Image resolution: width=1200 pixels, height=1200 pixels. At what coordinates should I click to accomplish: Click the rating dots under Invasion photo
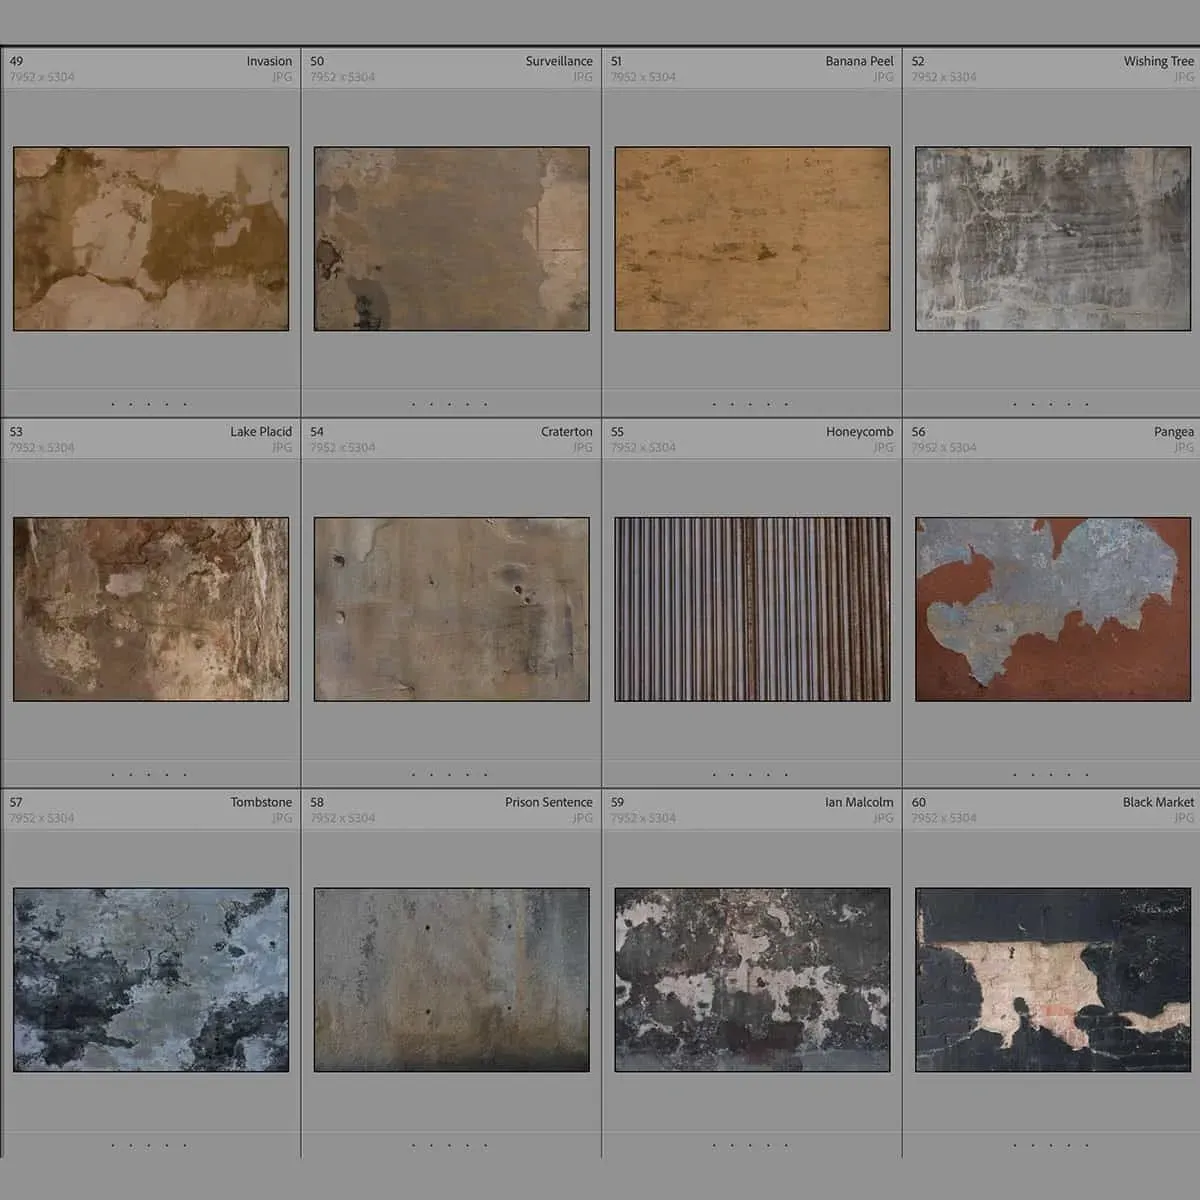(x=149, y=404)
